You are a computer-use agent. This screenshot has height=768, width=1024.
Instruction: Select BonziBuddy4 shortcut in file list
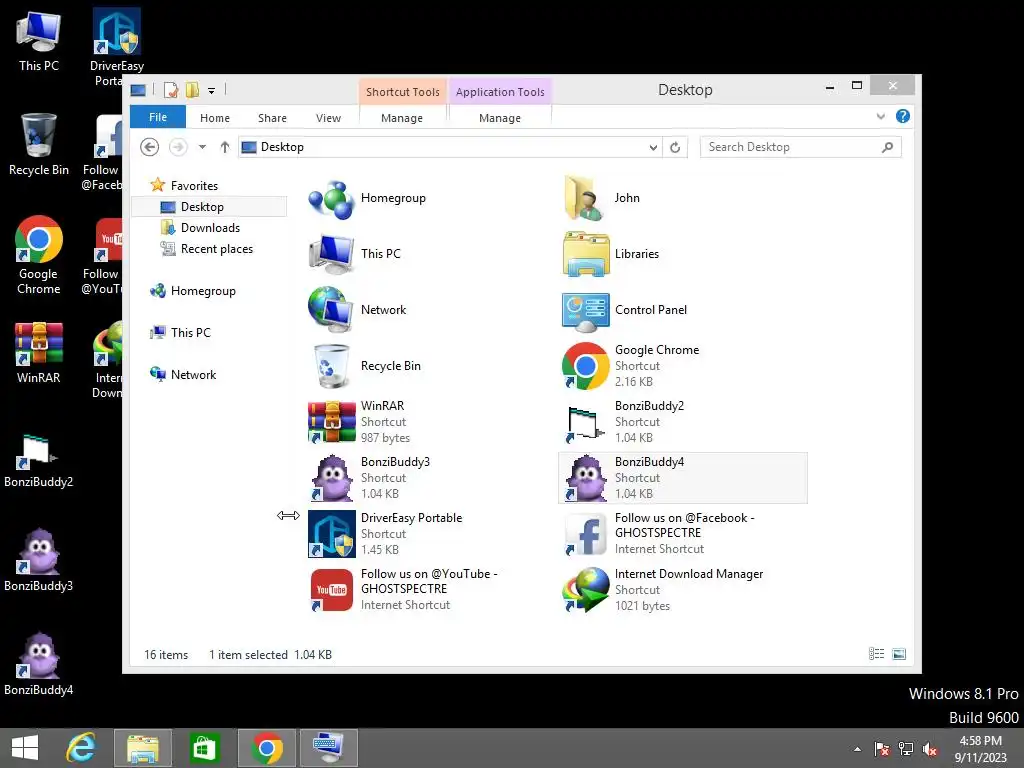click(682, 478)
